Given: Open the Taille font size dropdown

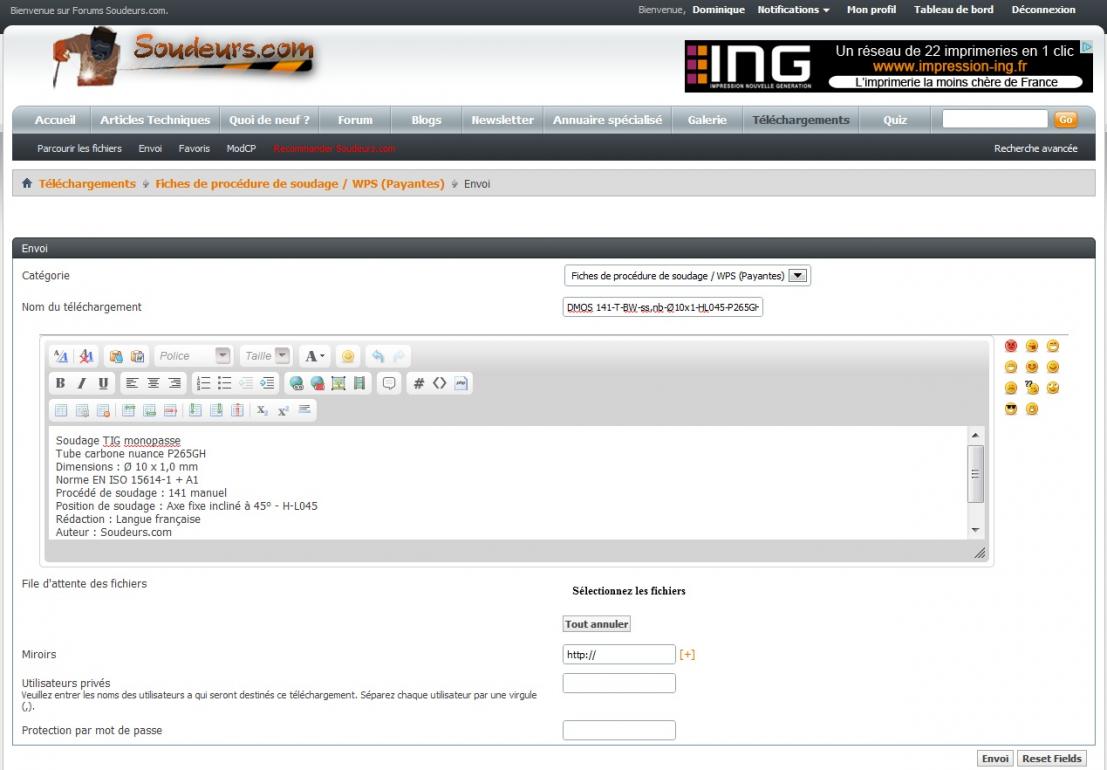Looking at the screenshot, I should [282, 356].
